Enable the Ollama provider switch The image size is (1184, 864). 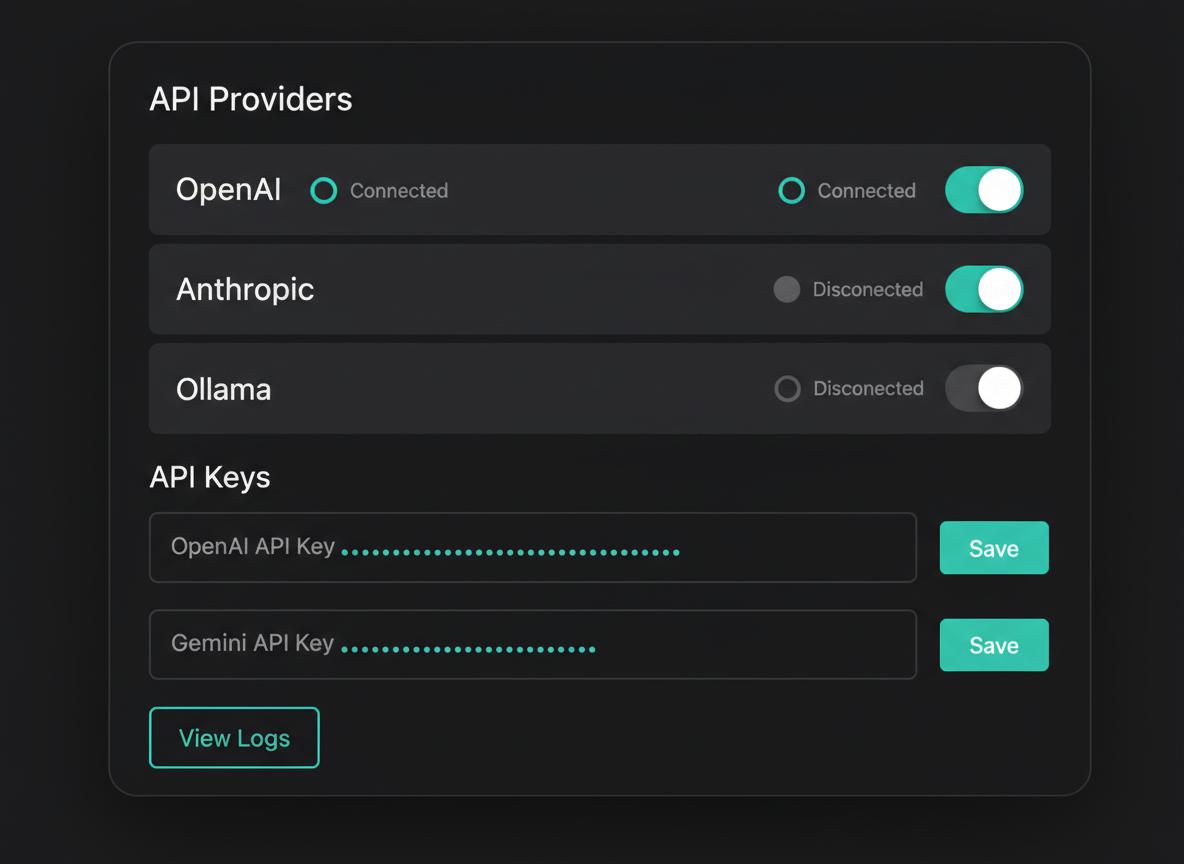pos(984,388)
